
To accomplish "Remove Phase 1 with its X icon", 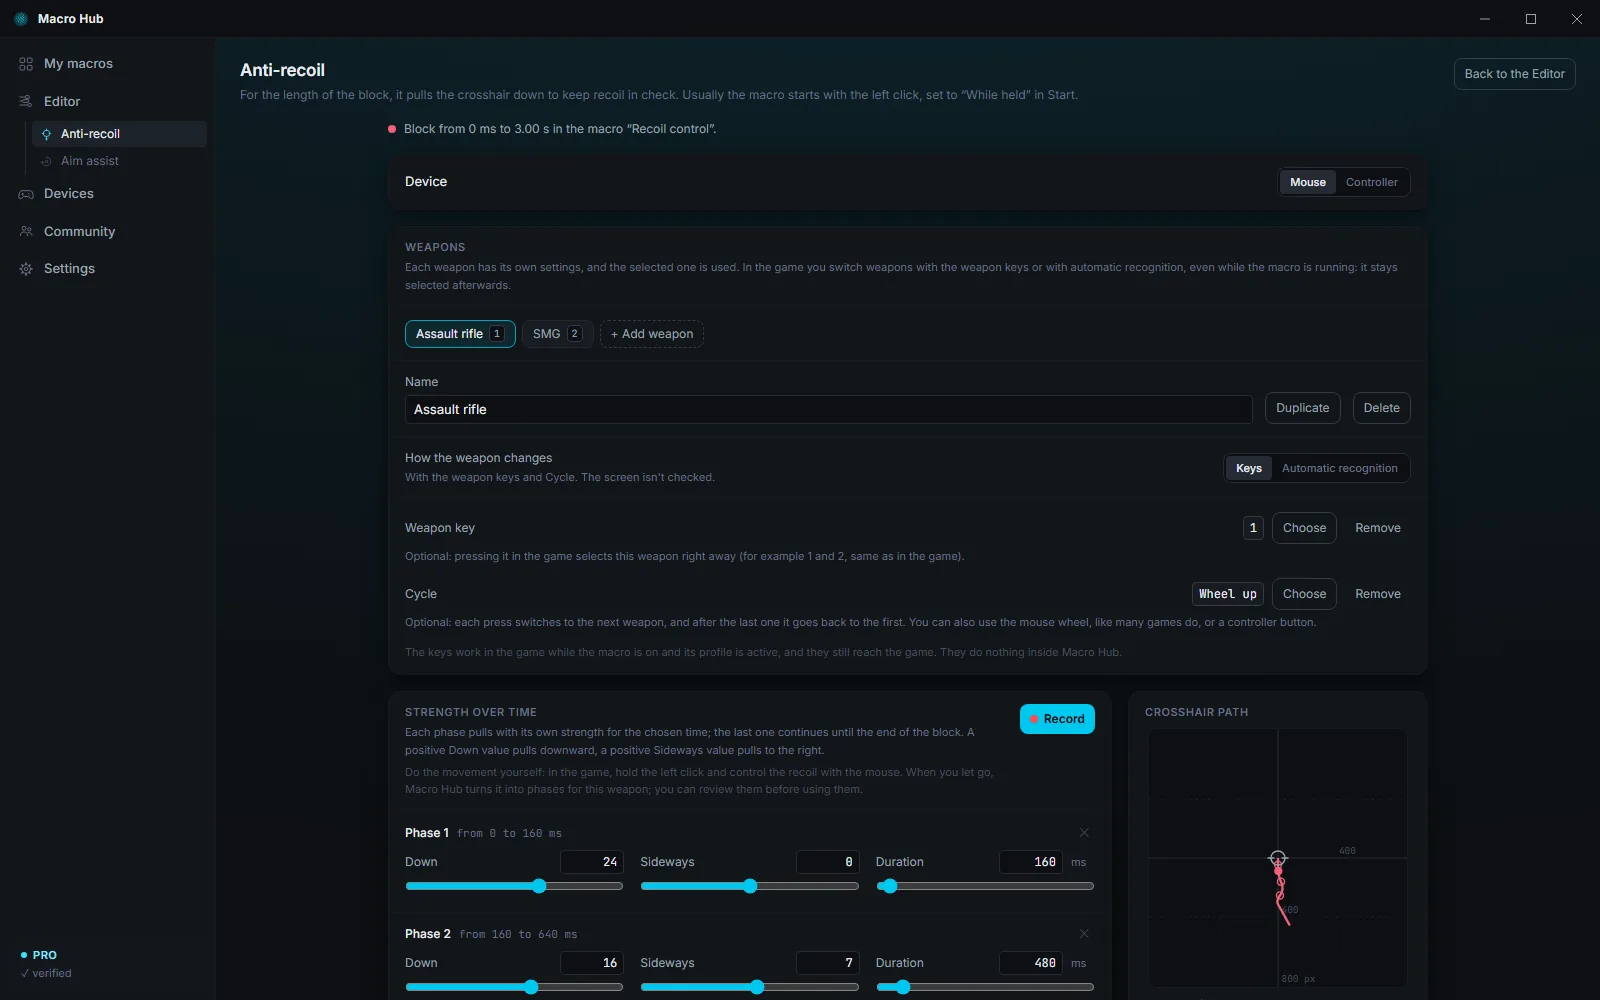I will [x=1084, y=833].
